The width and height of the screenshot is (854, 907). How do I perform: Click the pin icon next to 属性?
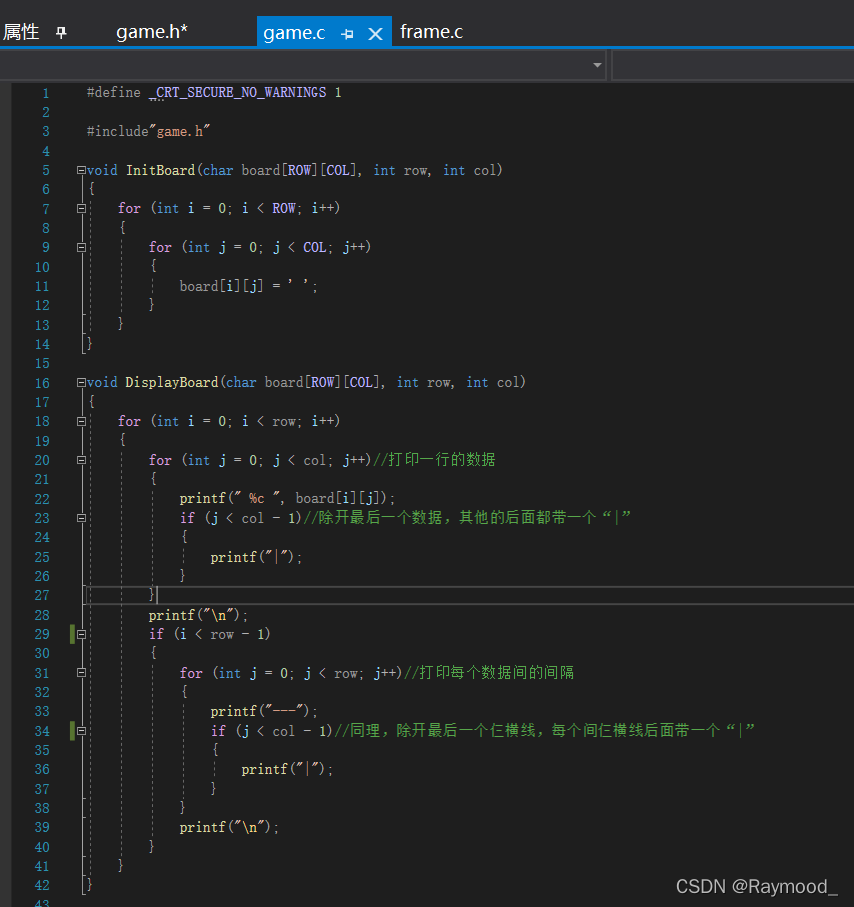61,33
